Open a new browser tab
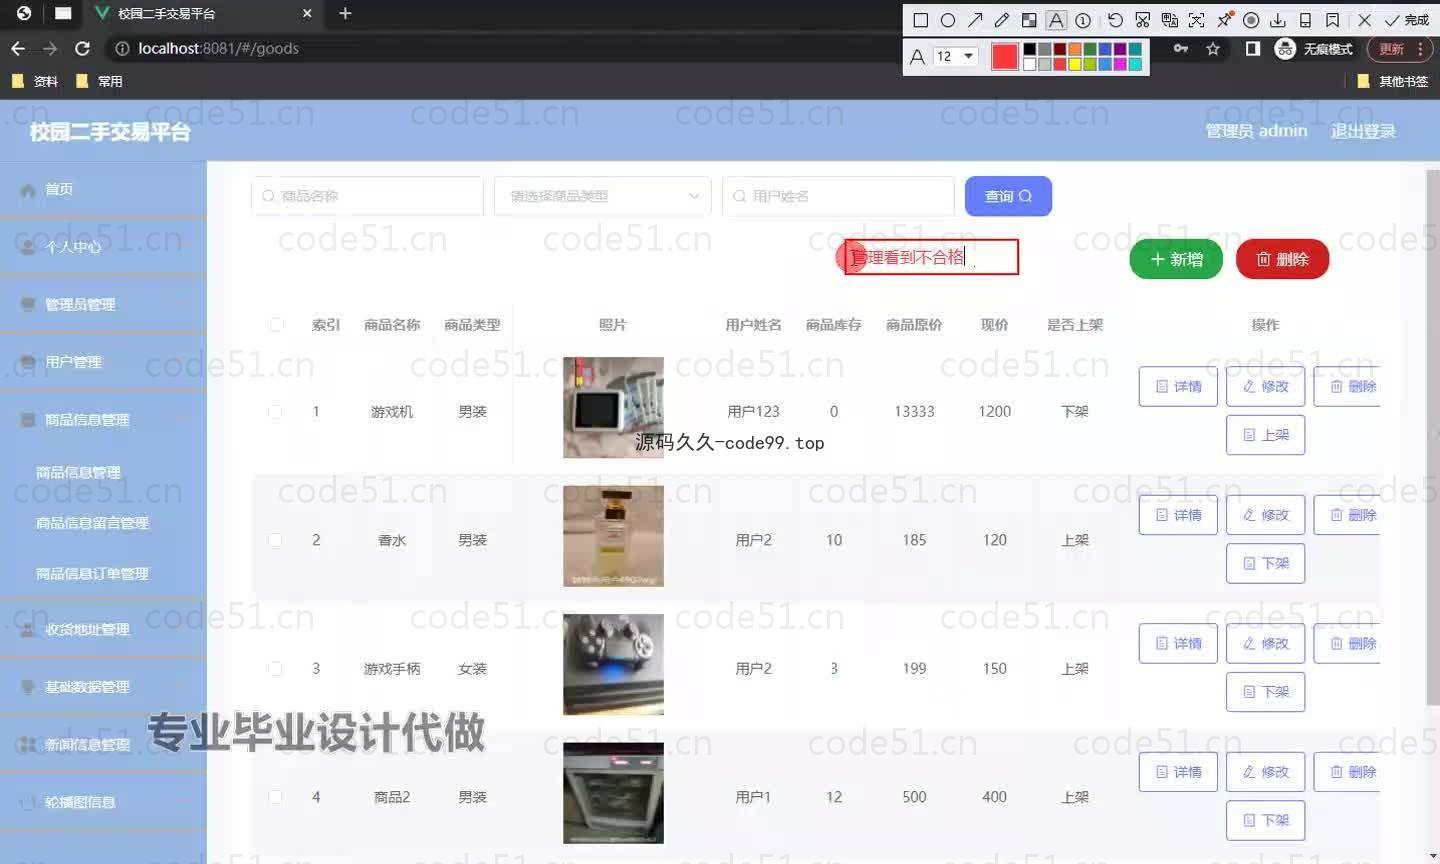Viewport: 1440px width, 864px height. (x=345, y=13)
